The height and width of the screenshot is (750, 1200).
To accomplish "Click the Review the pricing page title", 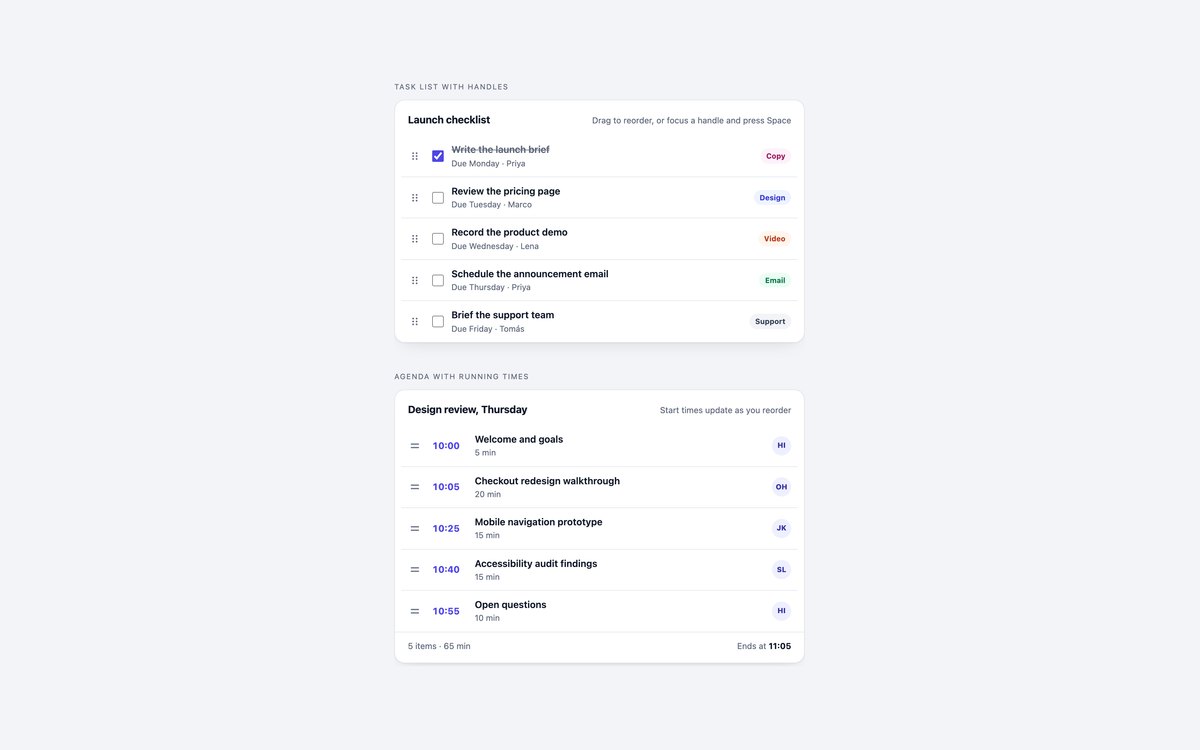I will [506, 191].
